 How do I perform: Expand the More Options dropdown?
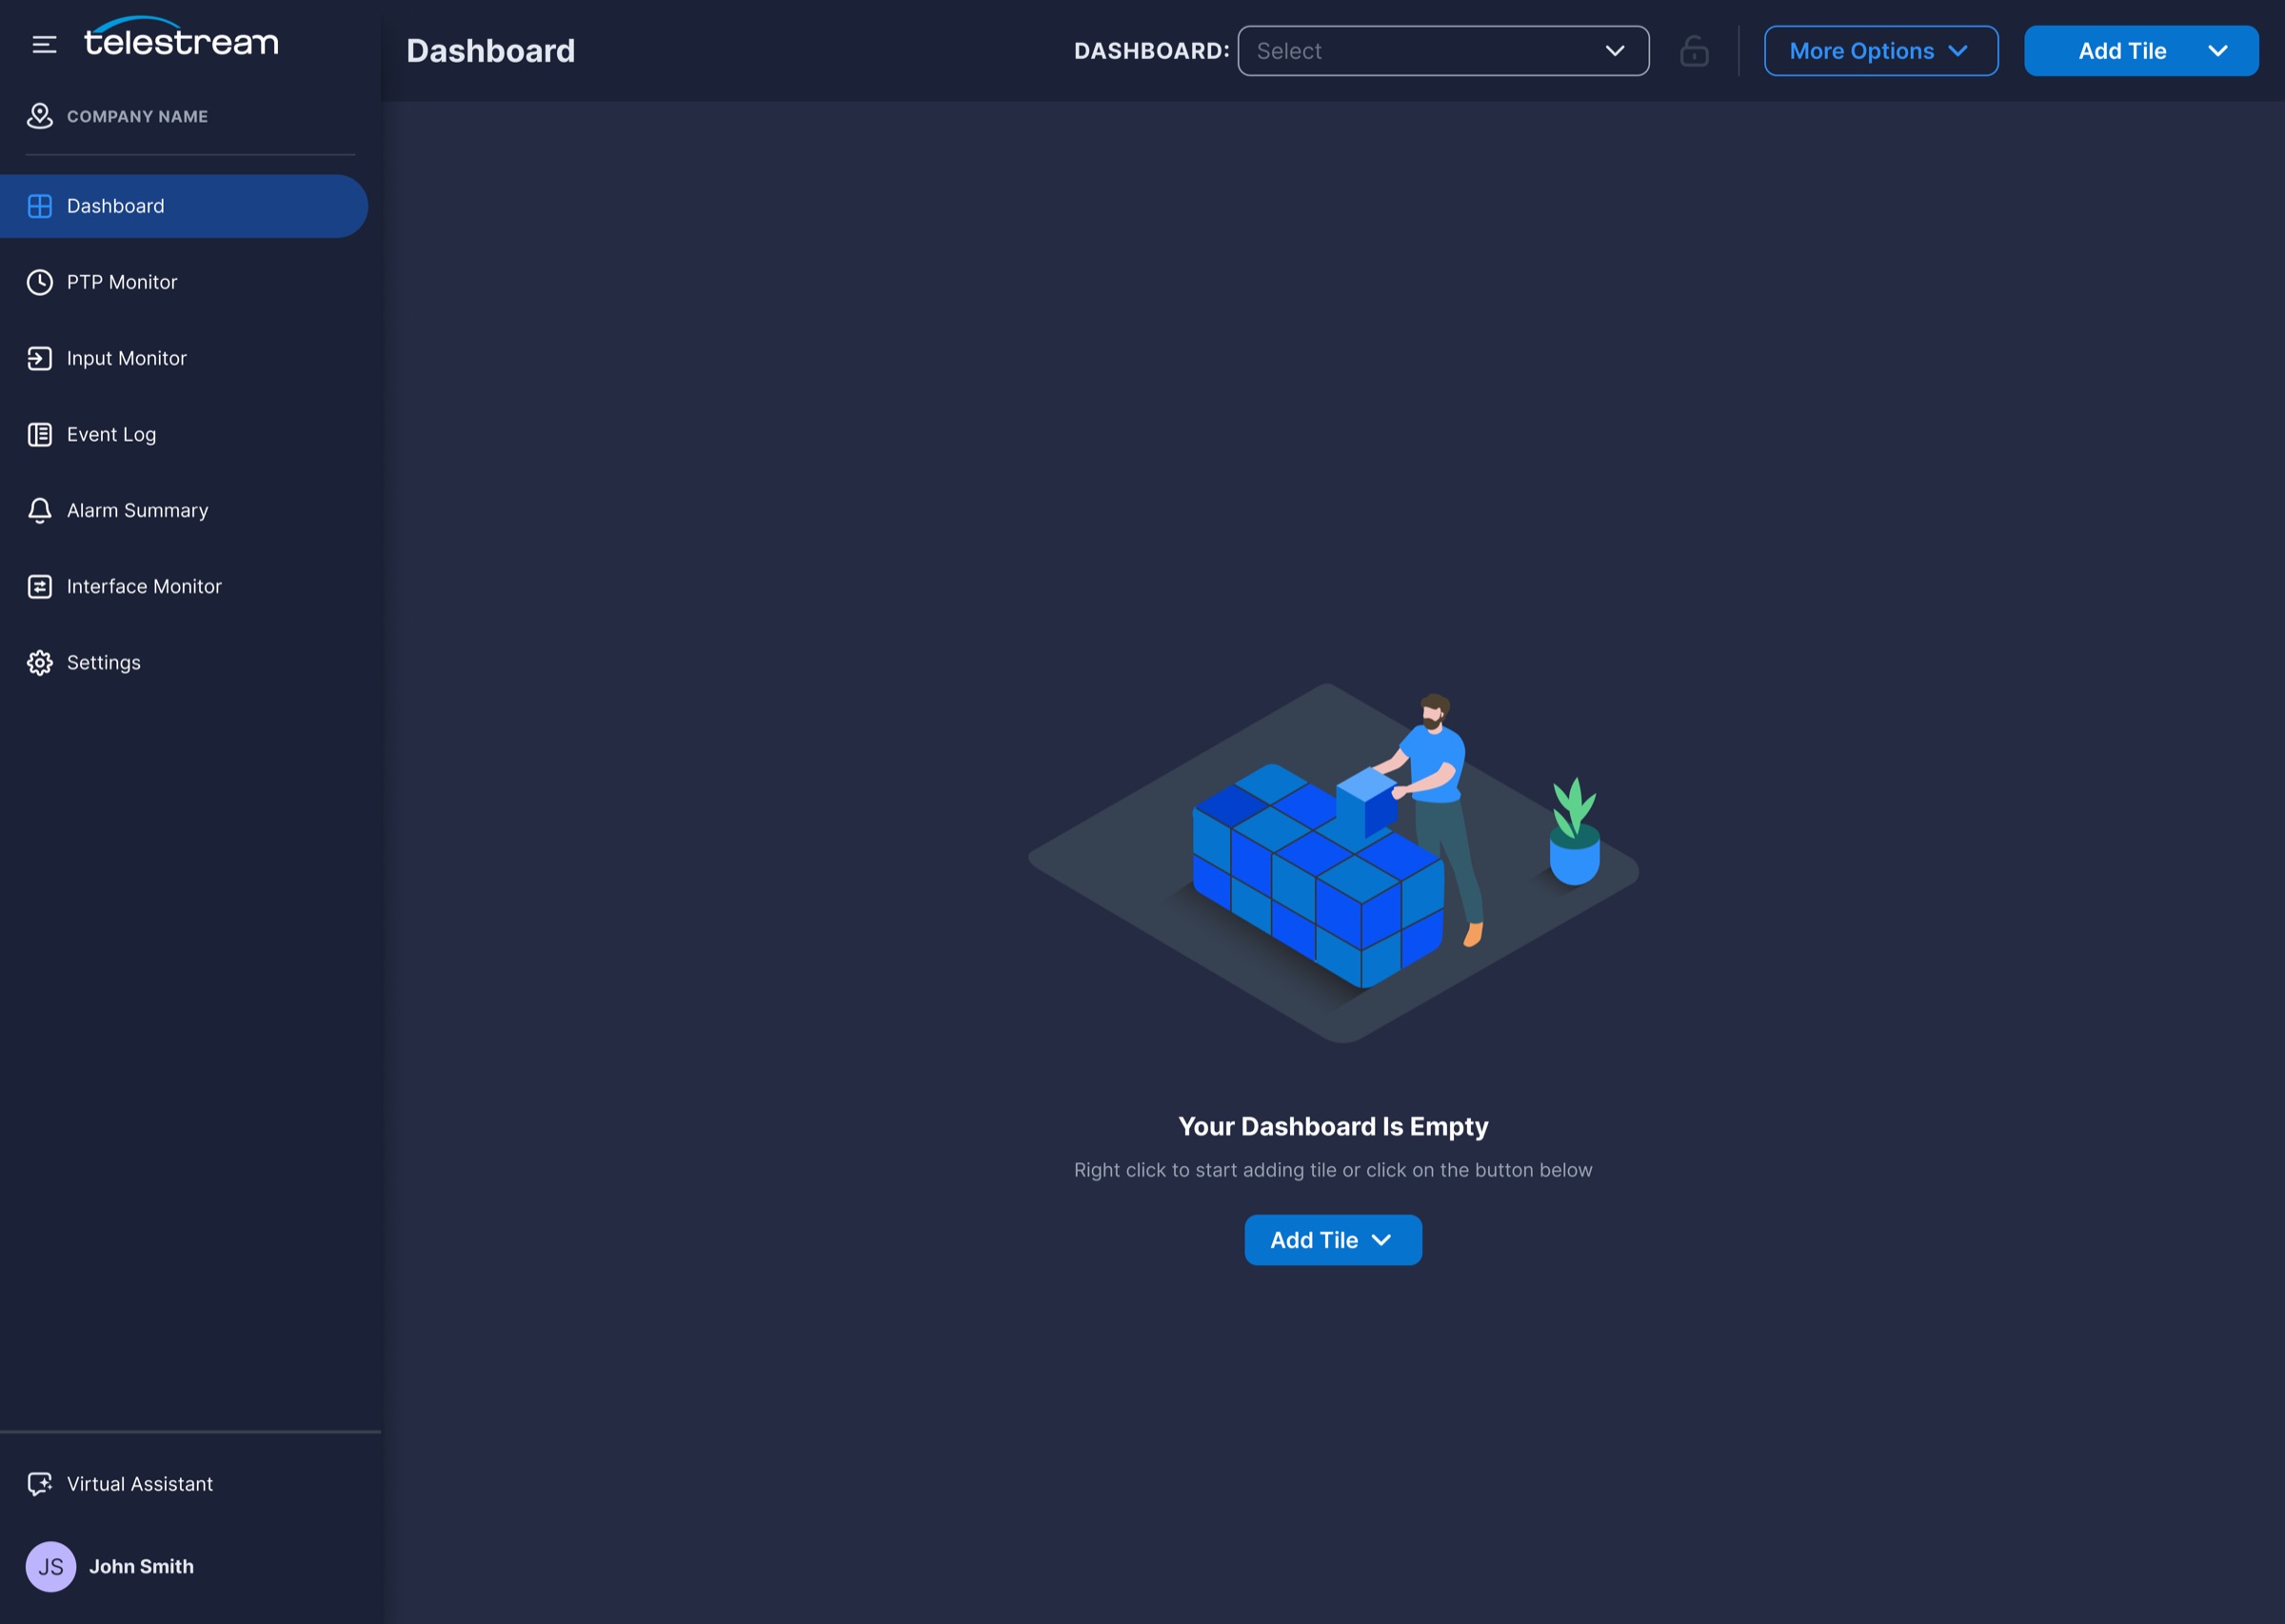1880,51
